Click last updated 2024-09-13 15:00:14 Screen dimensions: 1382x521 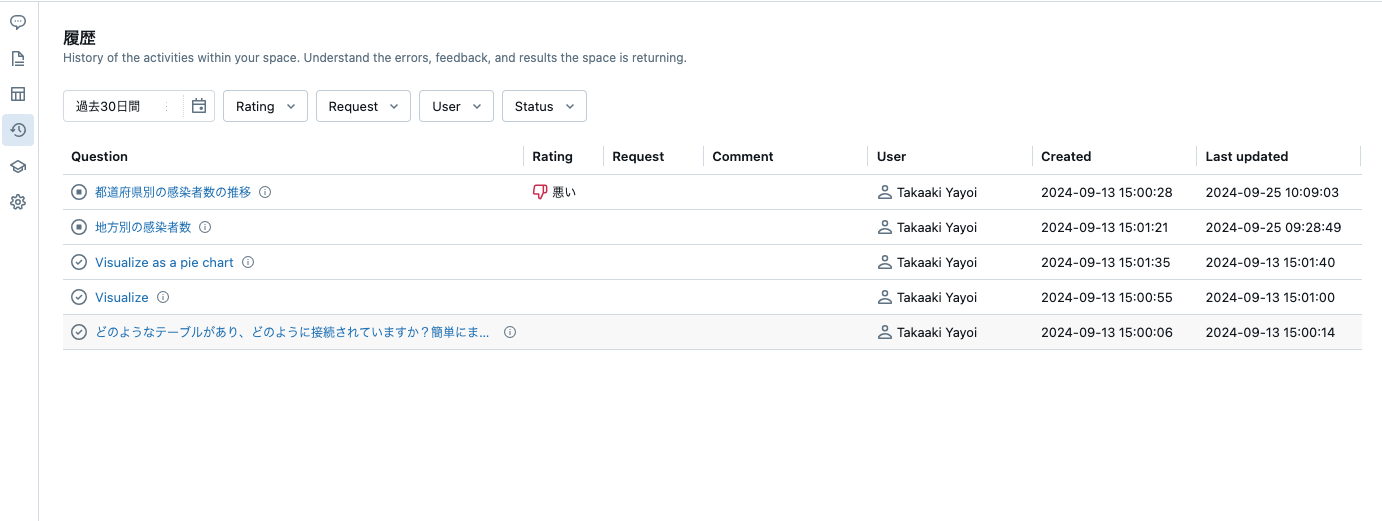click(1270, 332)
